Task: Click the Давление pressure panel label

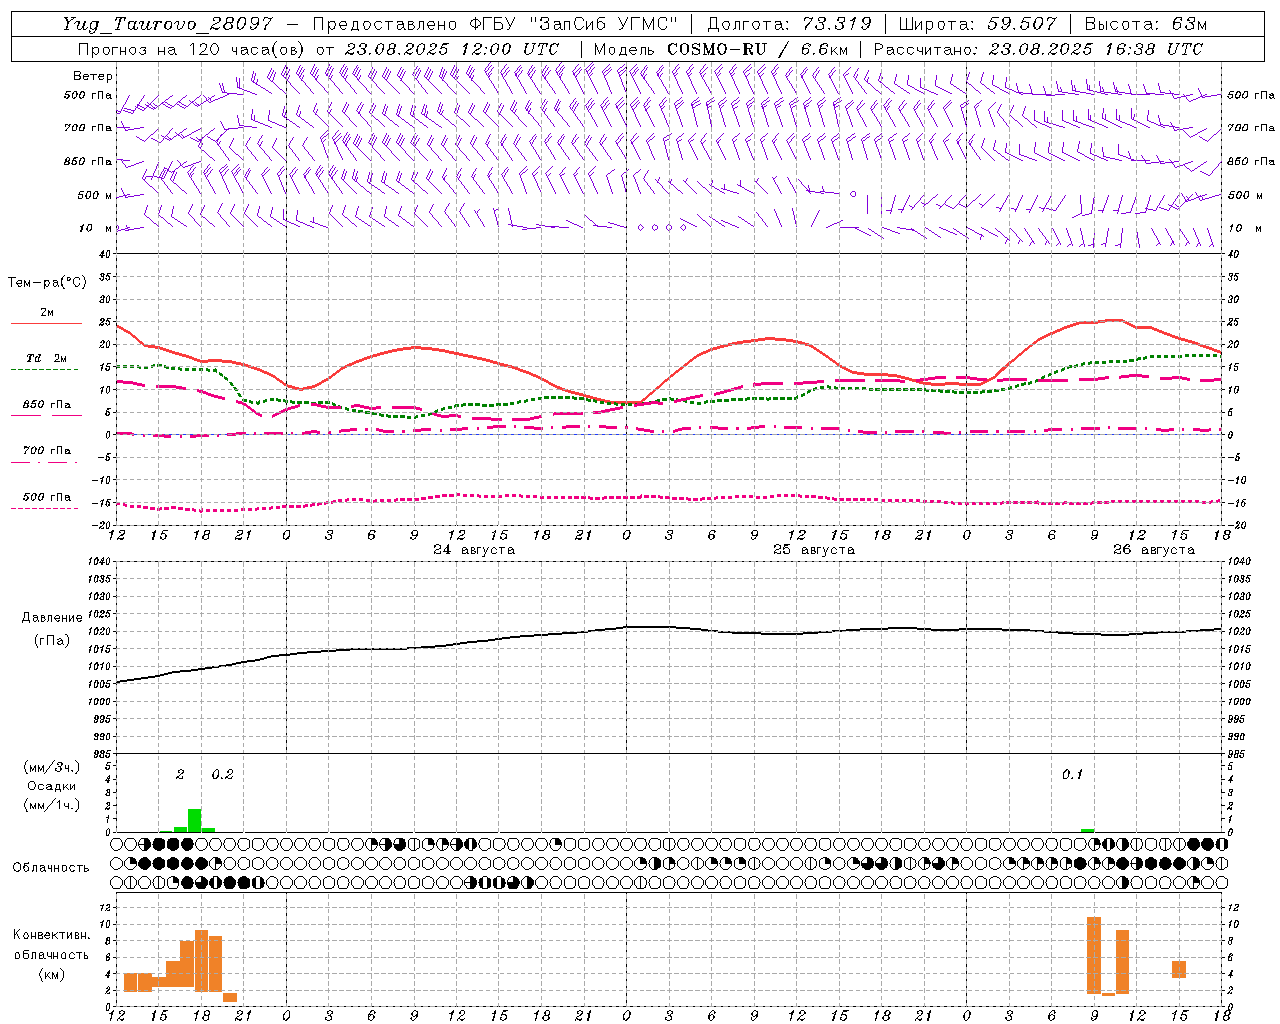Action: 52,618
